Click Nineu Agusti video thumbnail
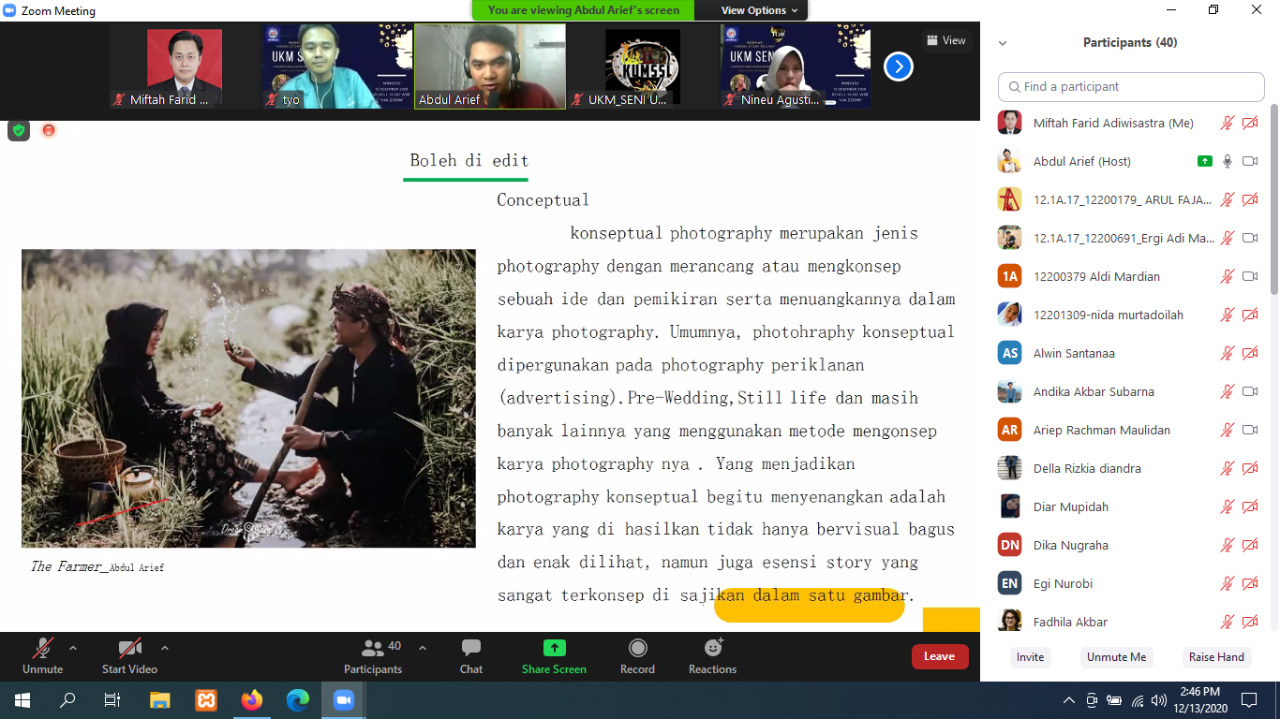The image size is (1280, 719). (796, 66)
